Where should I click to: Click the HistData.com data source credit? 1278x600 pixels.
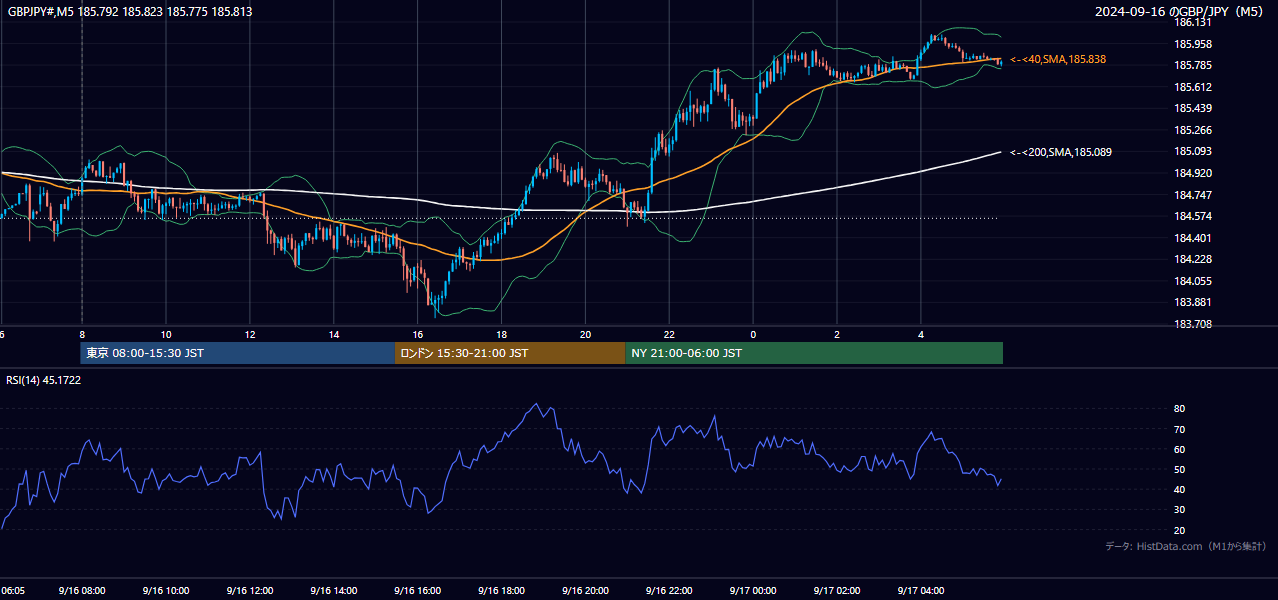1186,546
